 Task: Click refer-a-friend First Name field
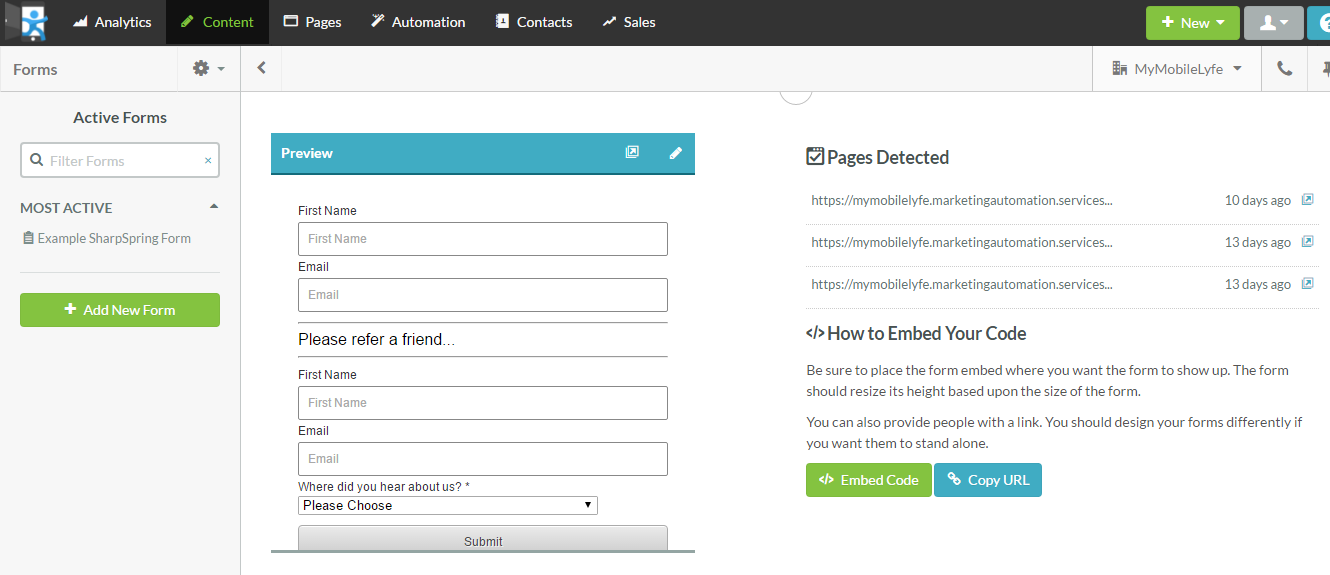(x=483, y=403)
